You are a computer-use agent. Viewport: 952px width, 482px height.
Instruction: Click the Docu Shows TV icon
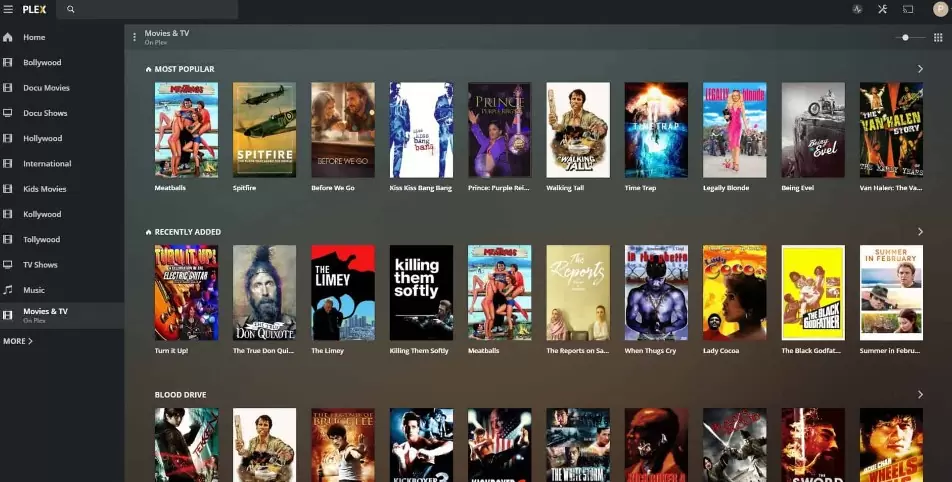click(8, 113)
